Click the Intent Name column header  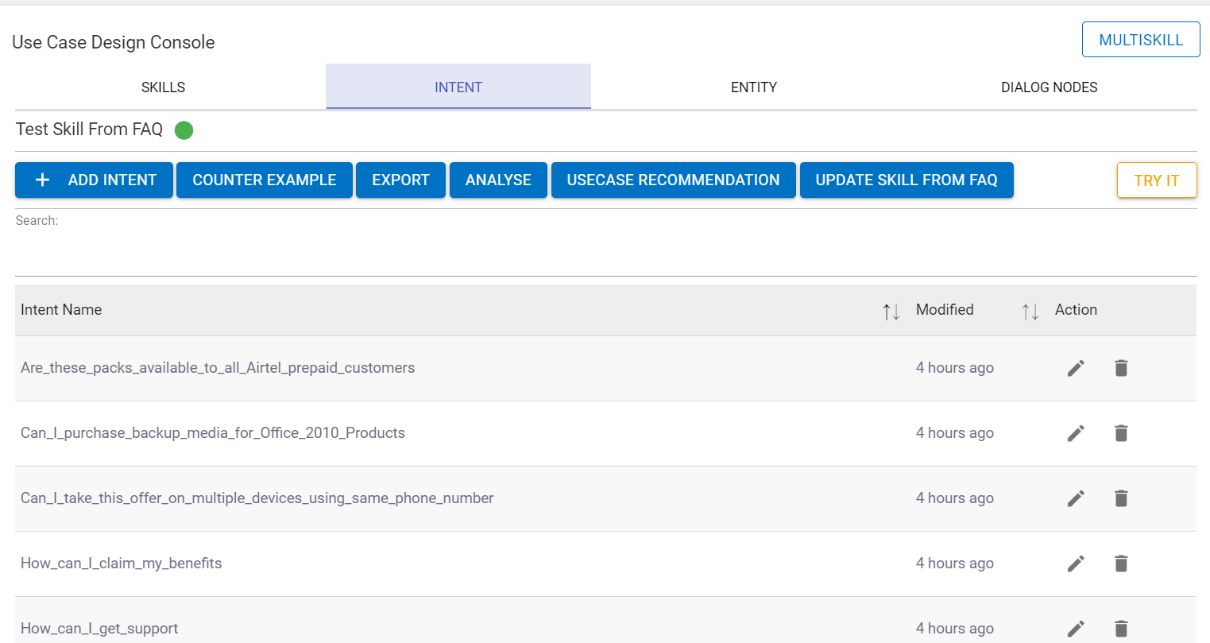[x=61, y=310]
